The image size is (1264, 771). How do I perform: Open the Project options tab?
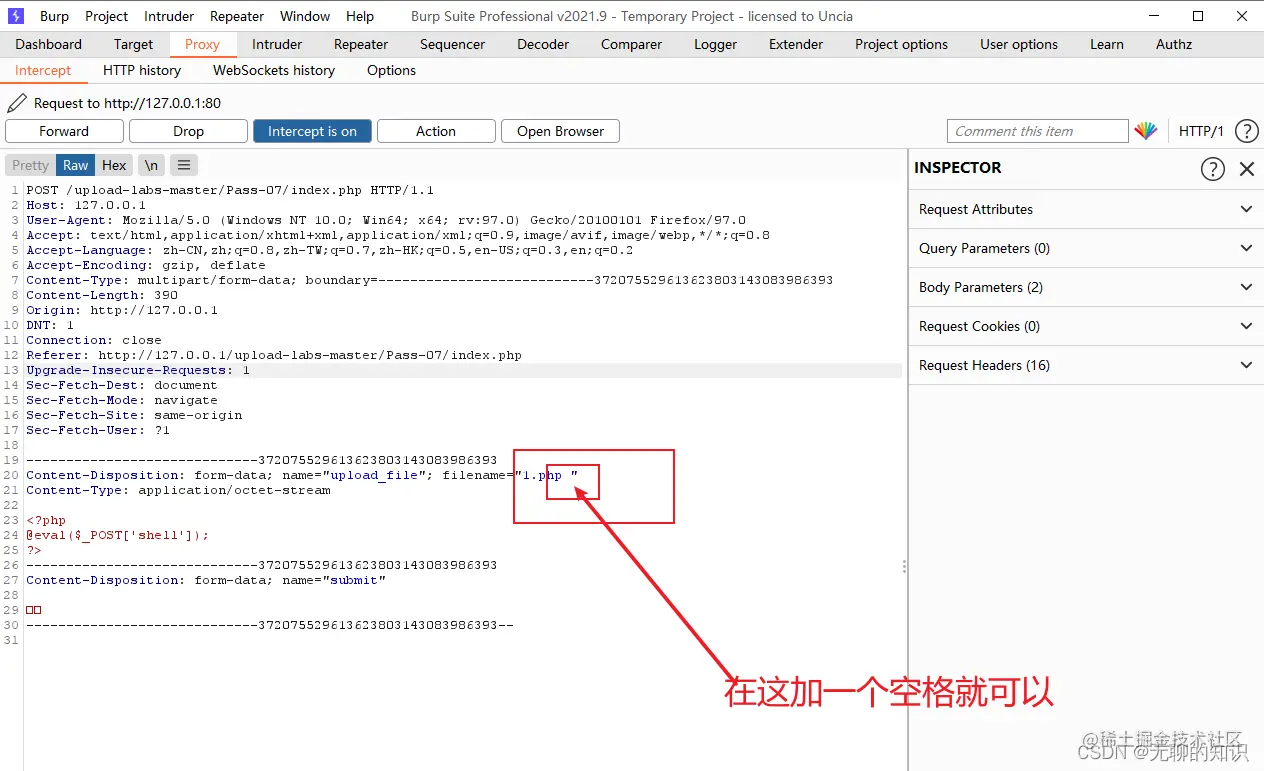(901, 44)
